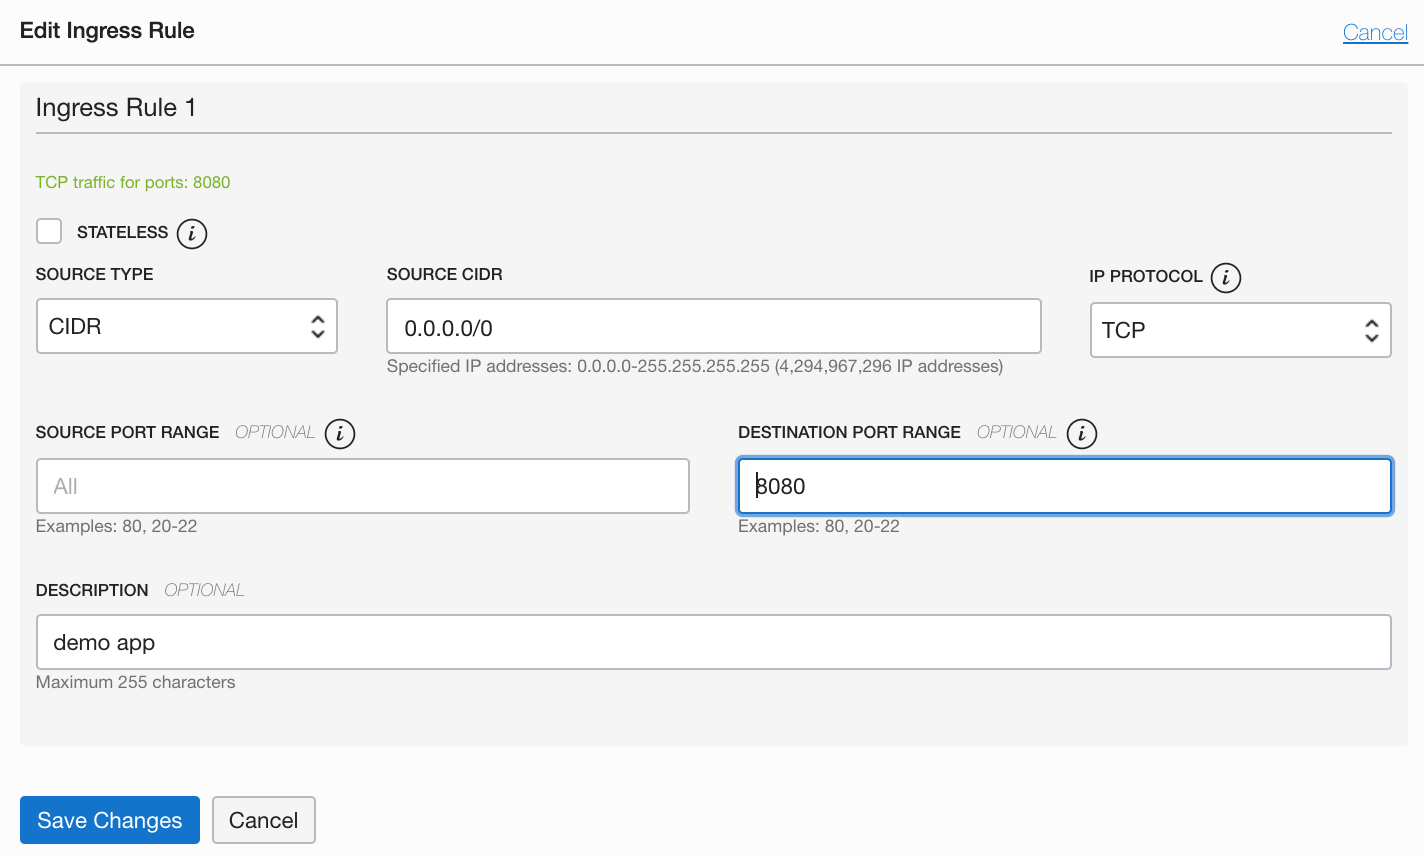
Task: Click the Cancel button beside Save Changes
Action: [264, 820]
